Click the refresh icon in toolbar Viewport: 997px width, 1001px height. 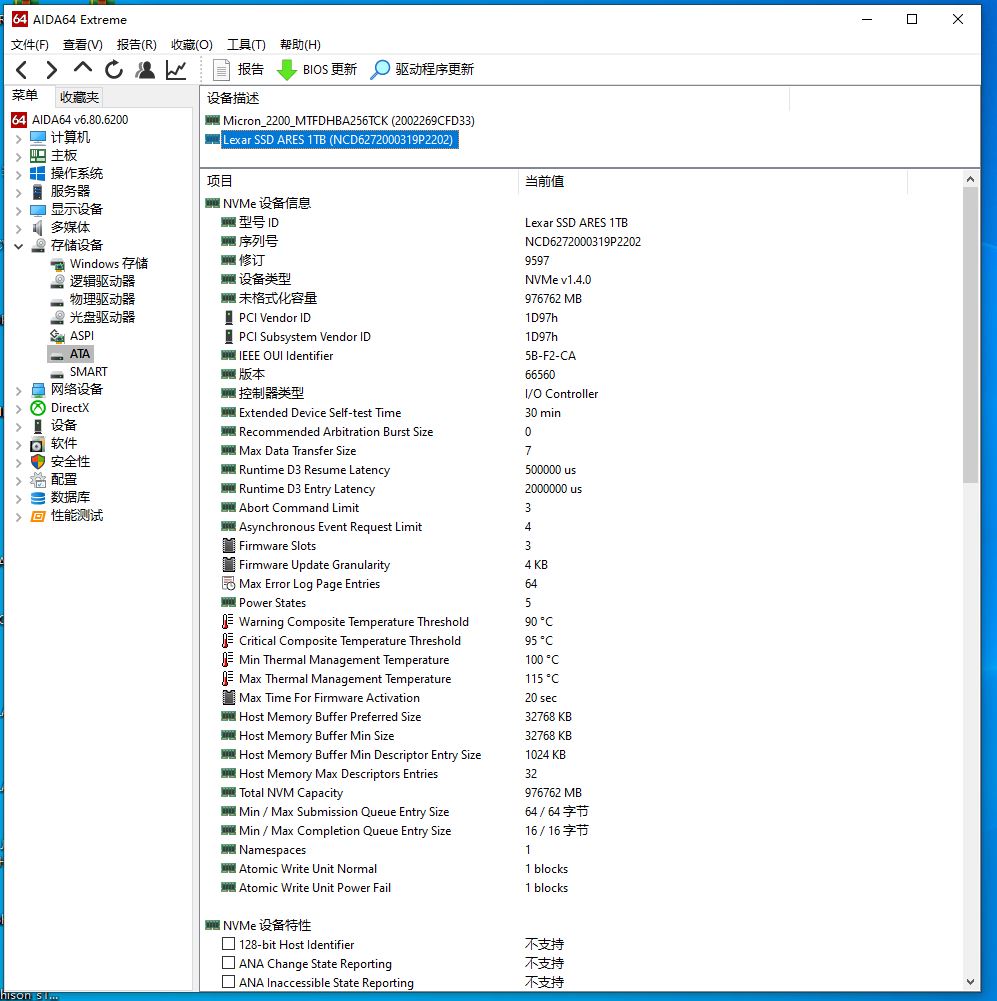pos(114,69)
